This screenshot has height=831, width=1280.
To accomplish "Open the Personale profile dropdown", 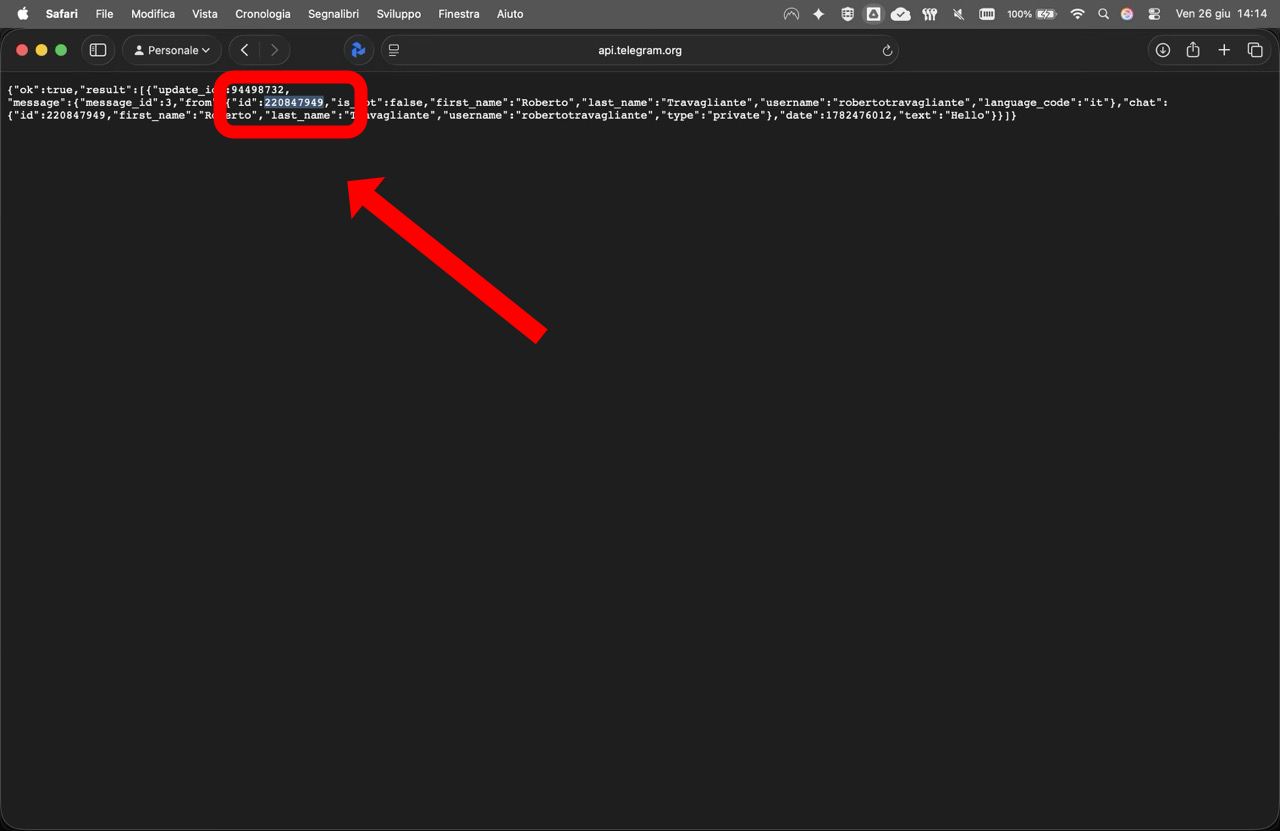I will pos(172,50).
